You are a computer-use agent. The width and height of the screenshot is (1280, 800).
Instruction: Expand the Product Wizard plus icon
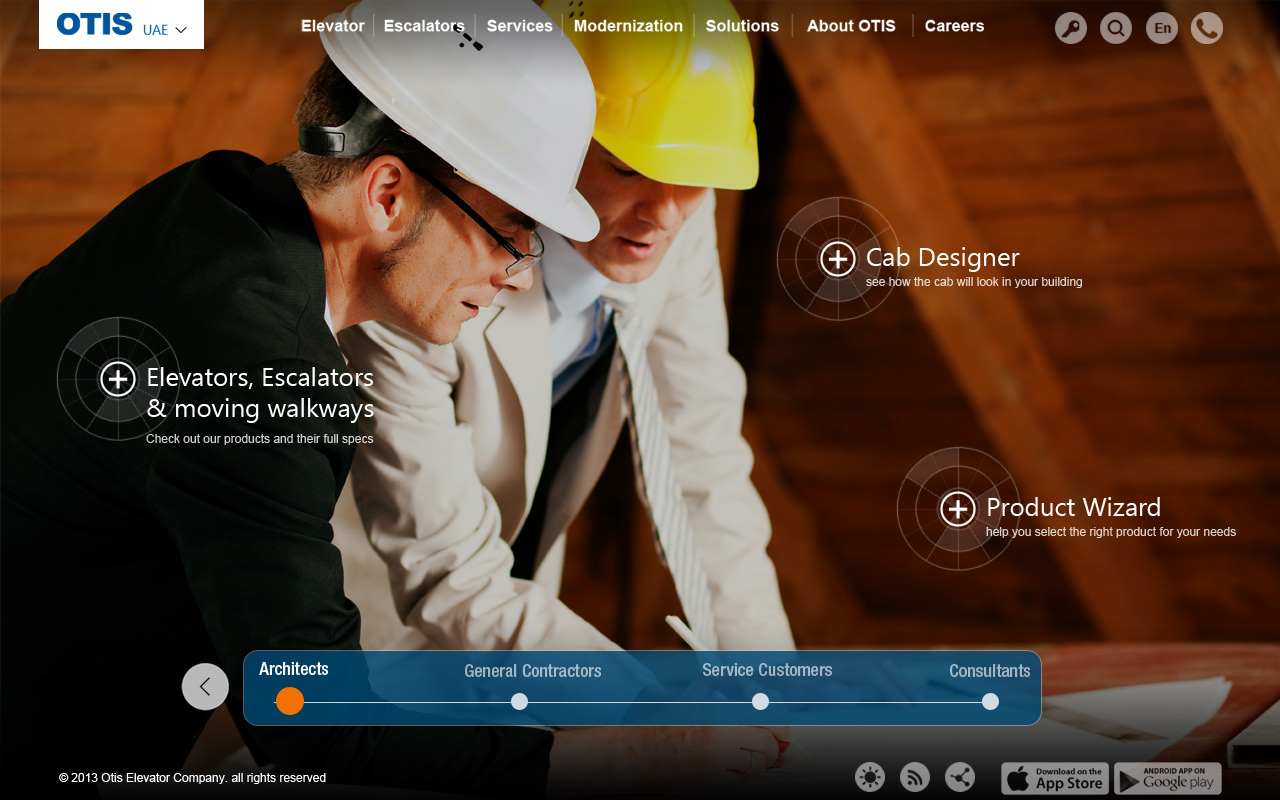coord(958,509)
